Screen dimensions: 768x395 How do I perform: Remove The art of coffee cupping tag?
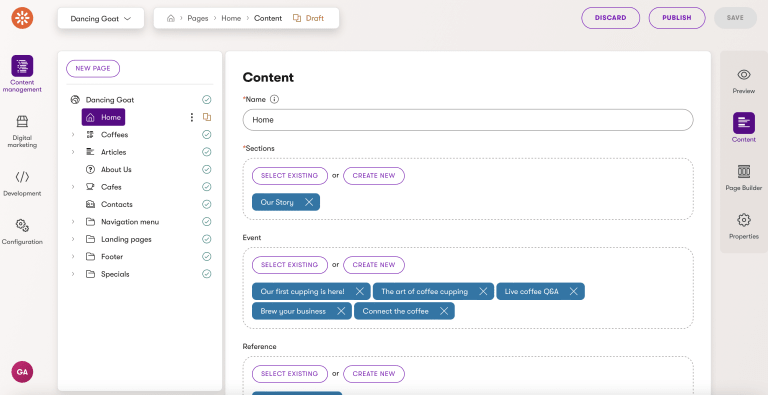click(483, 292)
